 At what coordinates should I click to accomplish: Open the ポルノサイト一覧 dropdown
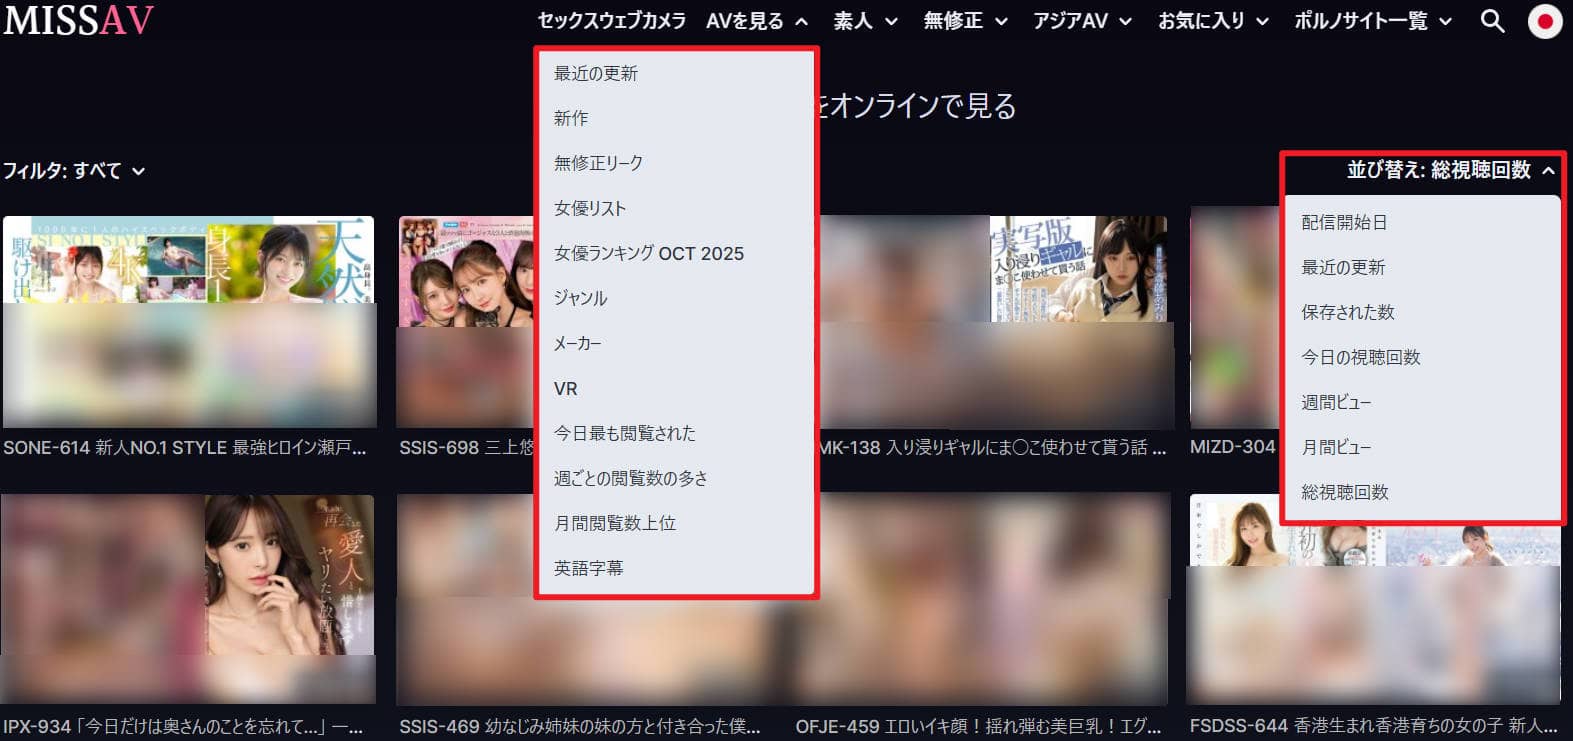[x=1372, y=21]
